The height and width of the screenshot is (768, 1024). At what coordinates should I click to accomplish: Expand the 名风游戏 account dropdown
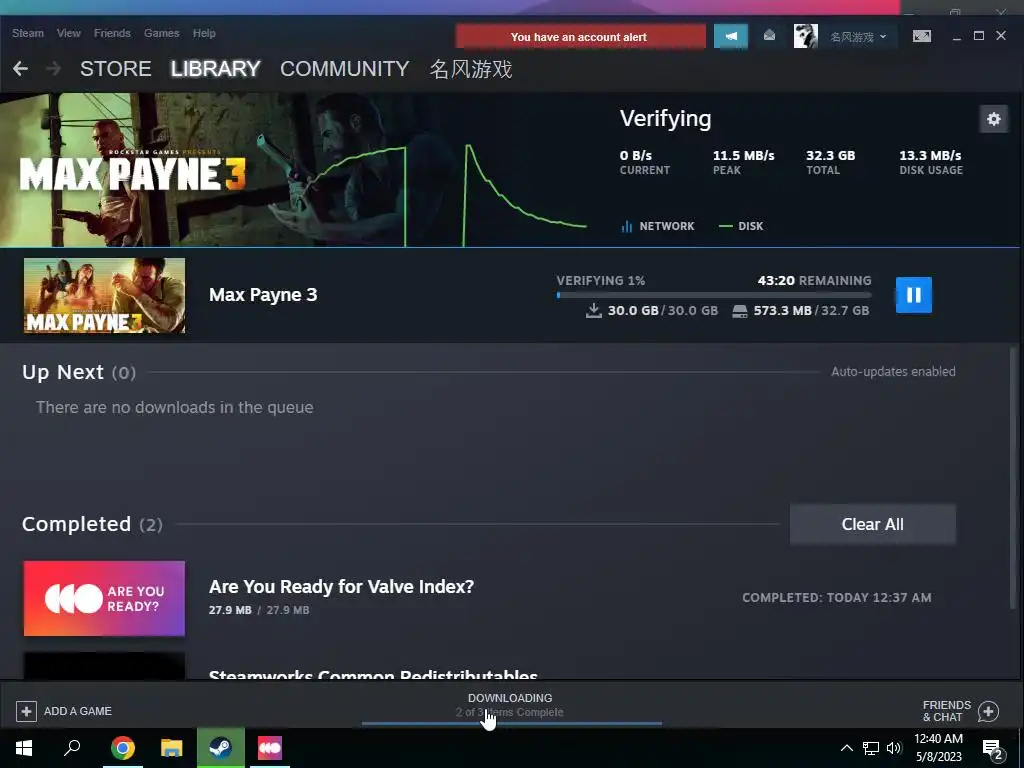(858, 37)
